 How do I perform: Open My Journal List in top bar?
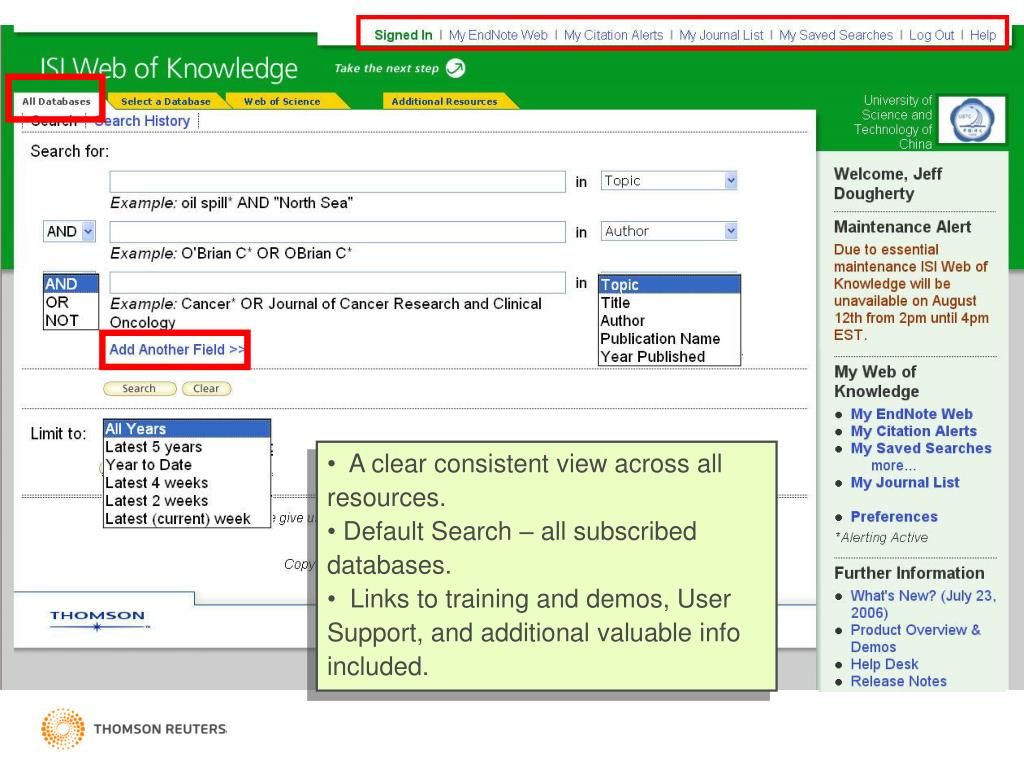point(721,35)
